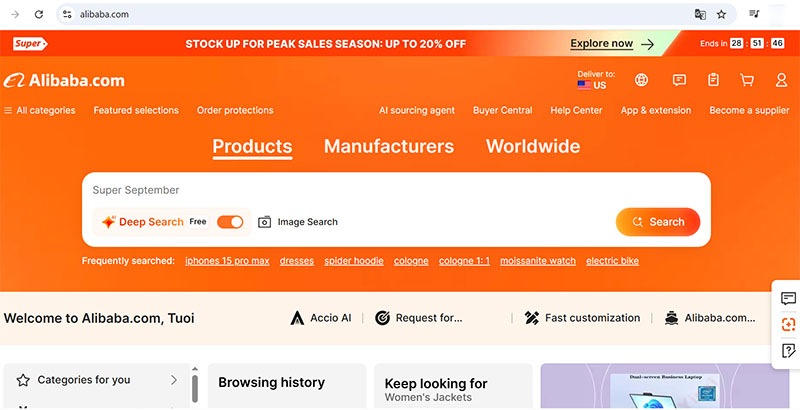Click the Image Search camera icon

pyautogui.click(x=265, y=222)
